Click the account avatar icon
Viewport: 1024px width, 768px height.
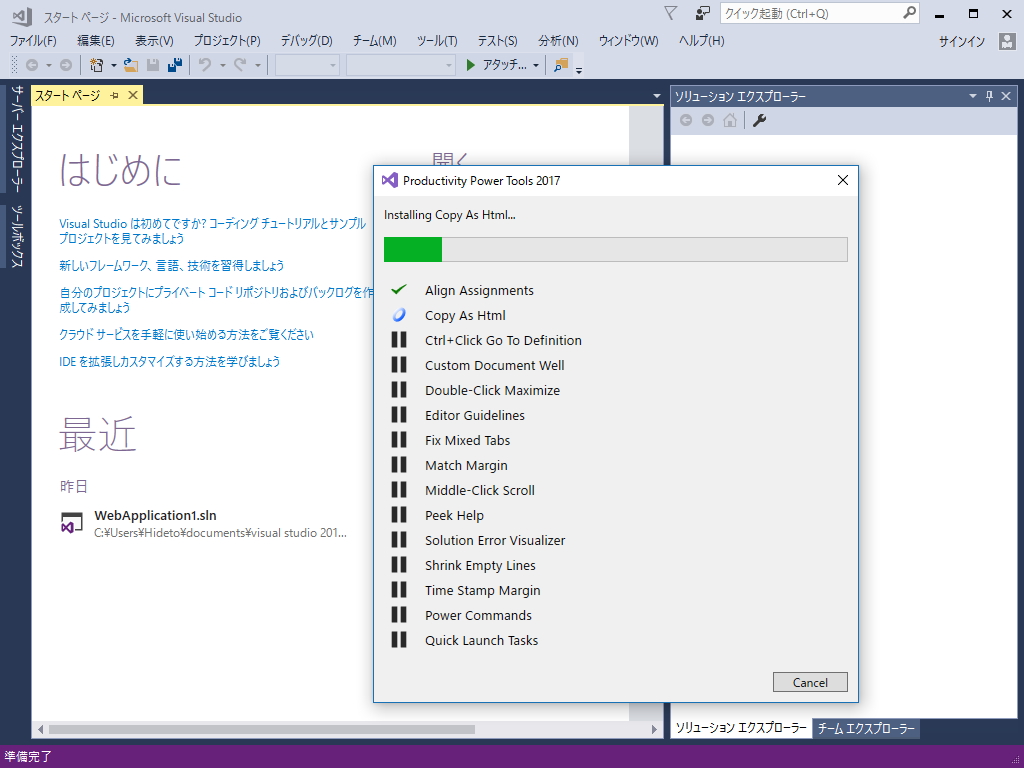[x=1007, y=42]
